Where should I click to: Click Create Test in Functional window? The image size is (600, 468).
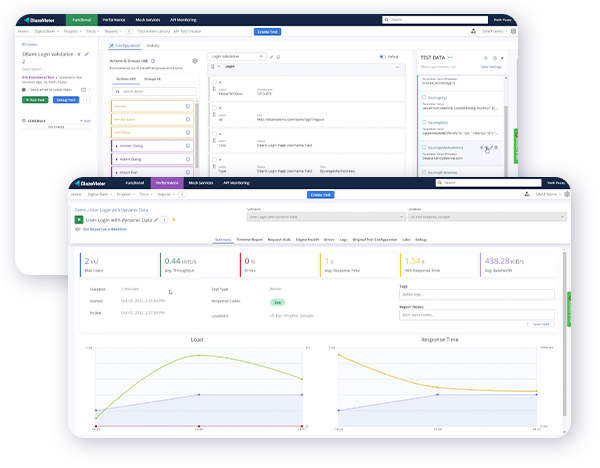coord(267,32)
